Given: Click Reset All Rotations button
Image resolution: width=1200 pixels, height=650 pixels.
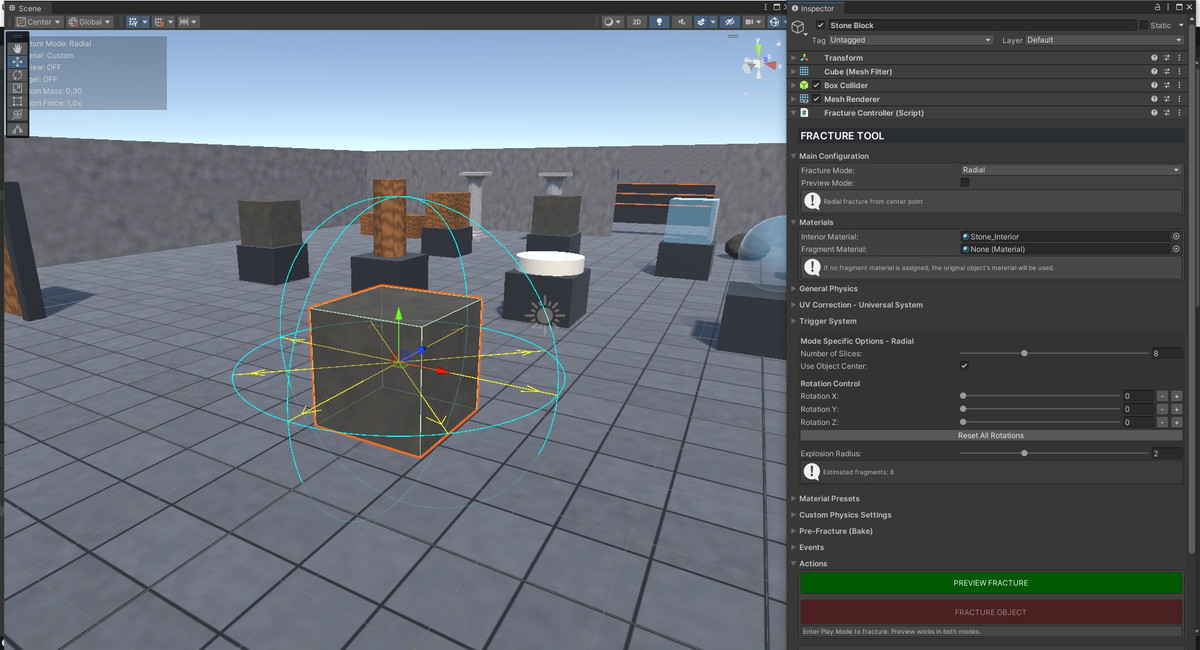Looking at the screenshot, I should [991, 435].
